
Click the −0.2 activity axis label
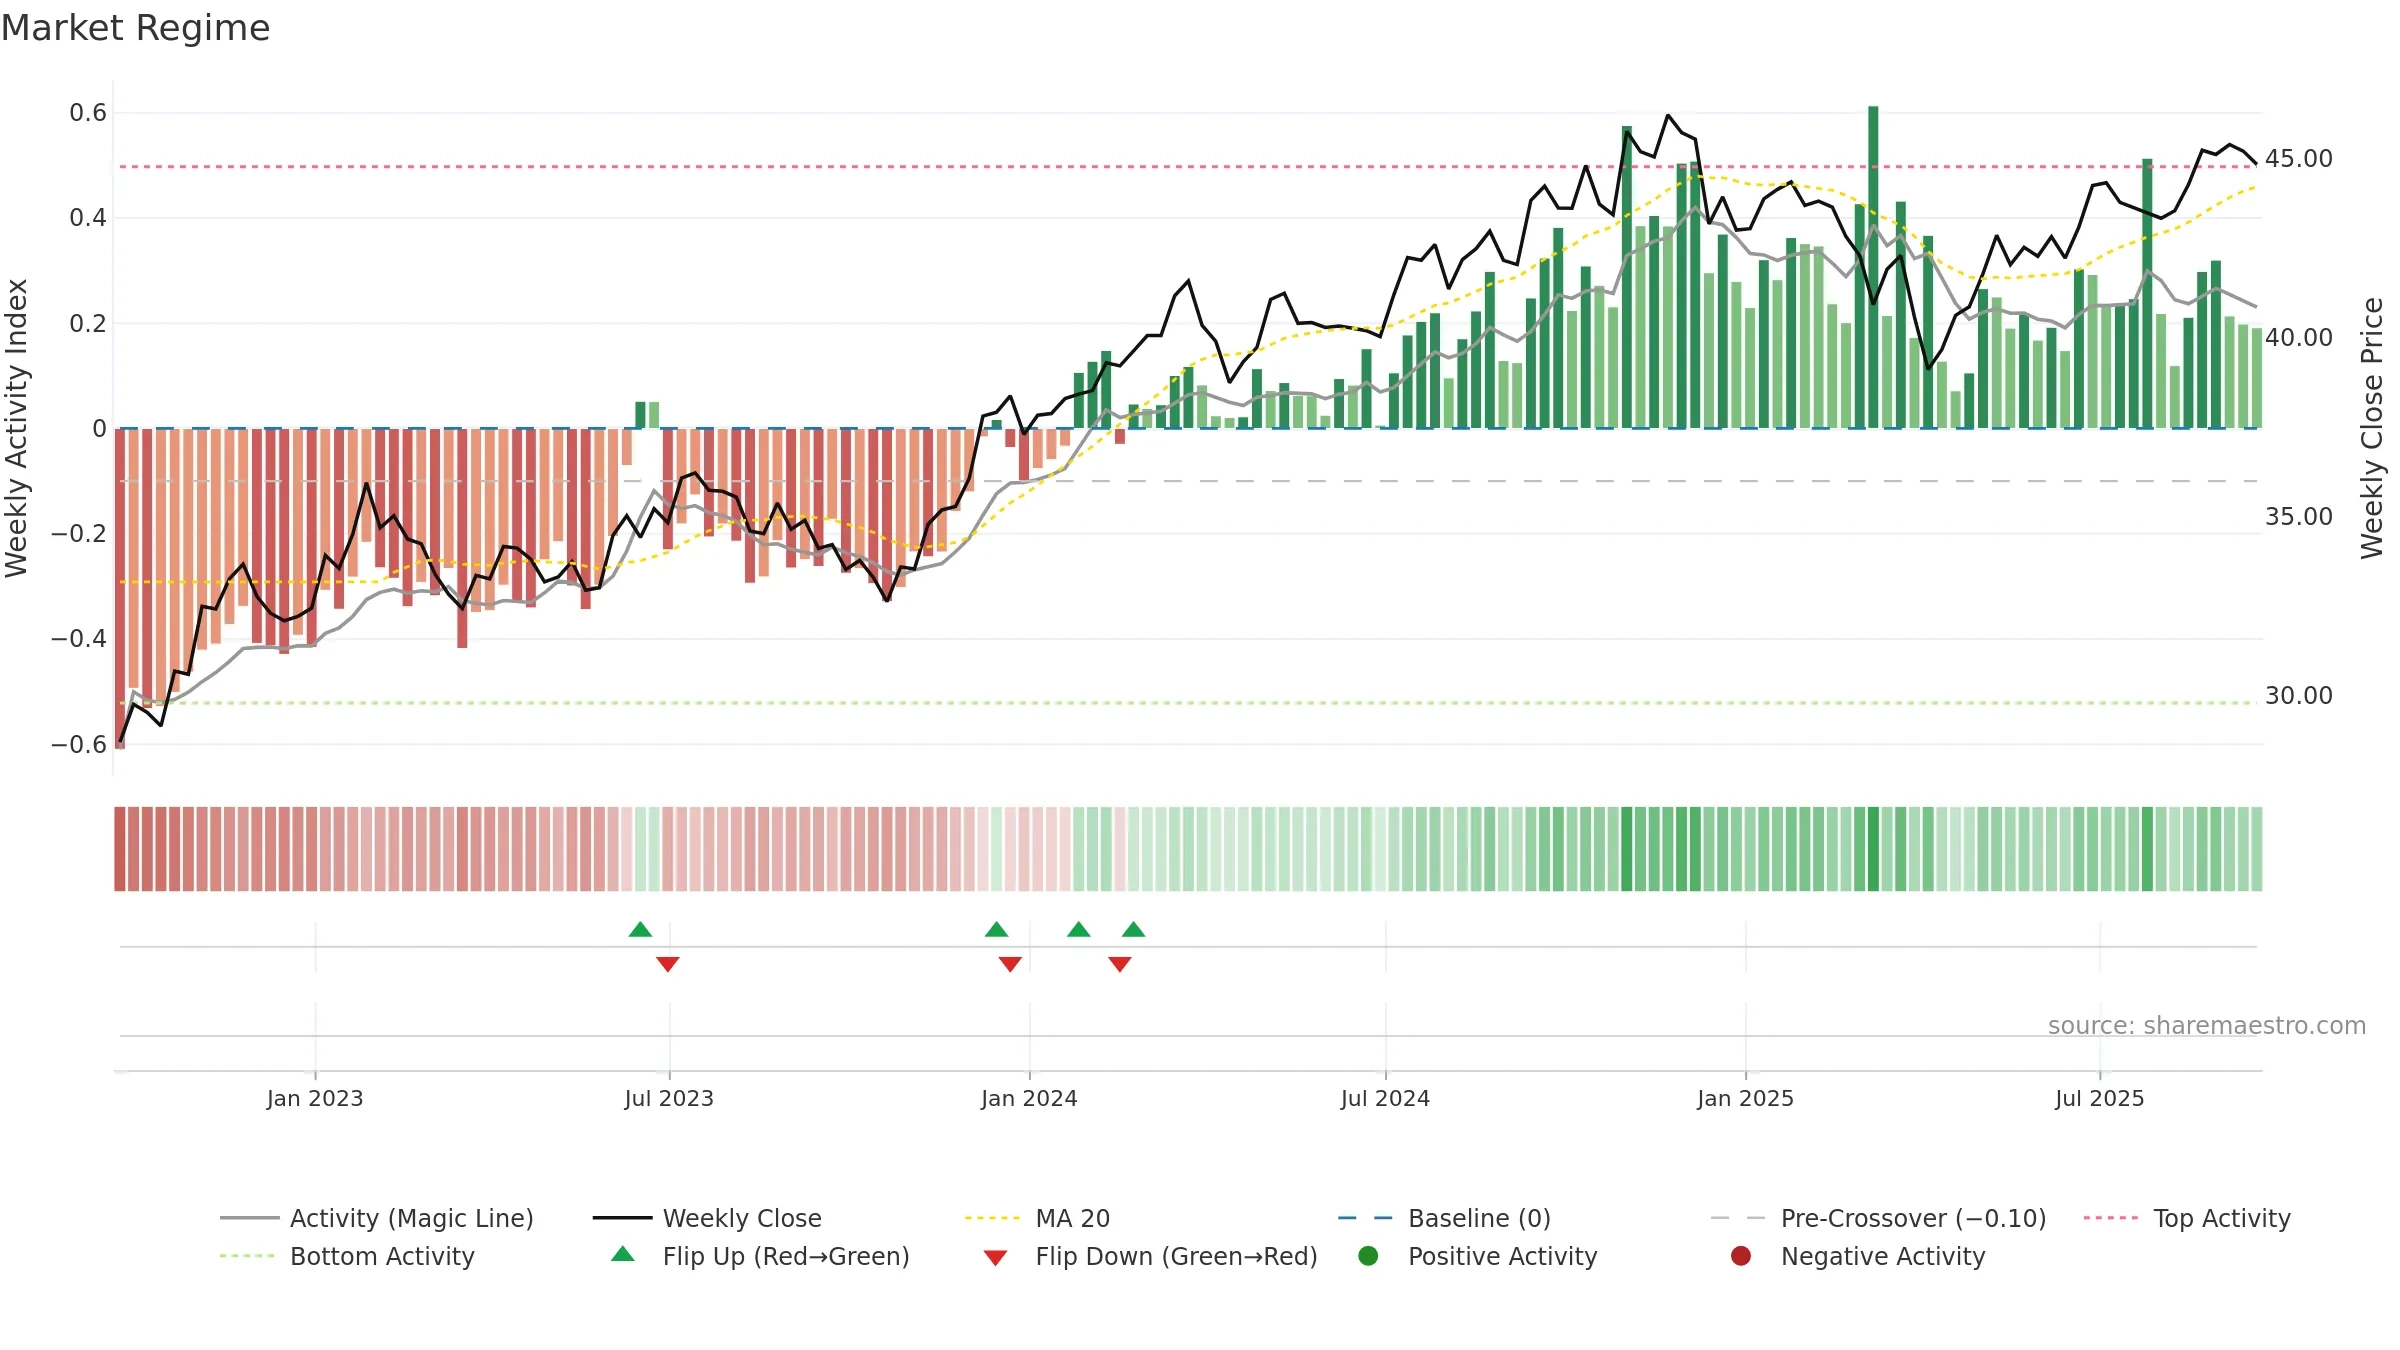pyautogui.click(x=79, y=533)
